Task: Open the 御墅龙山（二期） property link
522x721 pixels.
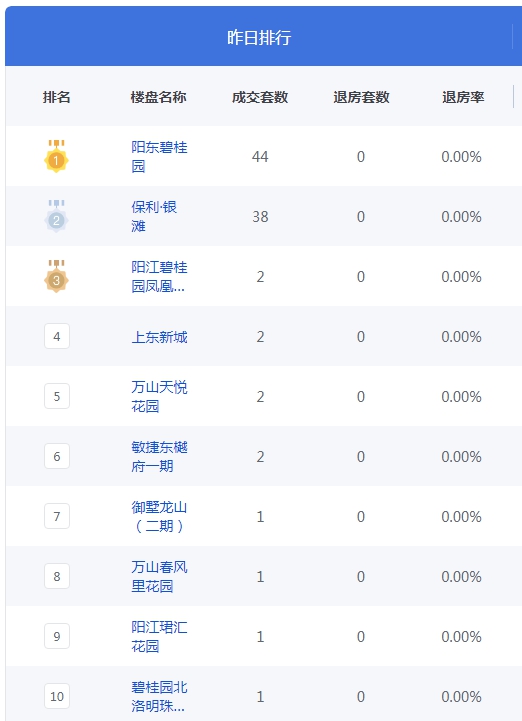Action: click(x=159, y=516)
